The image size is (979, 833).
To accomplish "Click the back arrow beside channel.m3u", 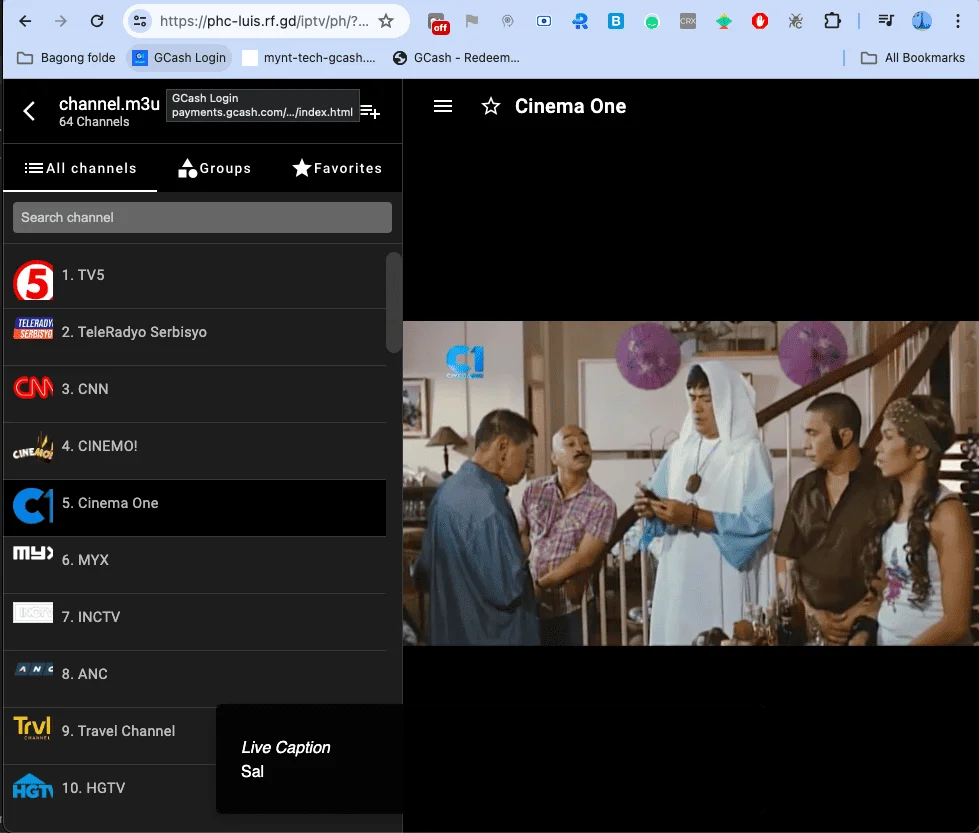I will 29,111.
